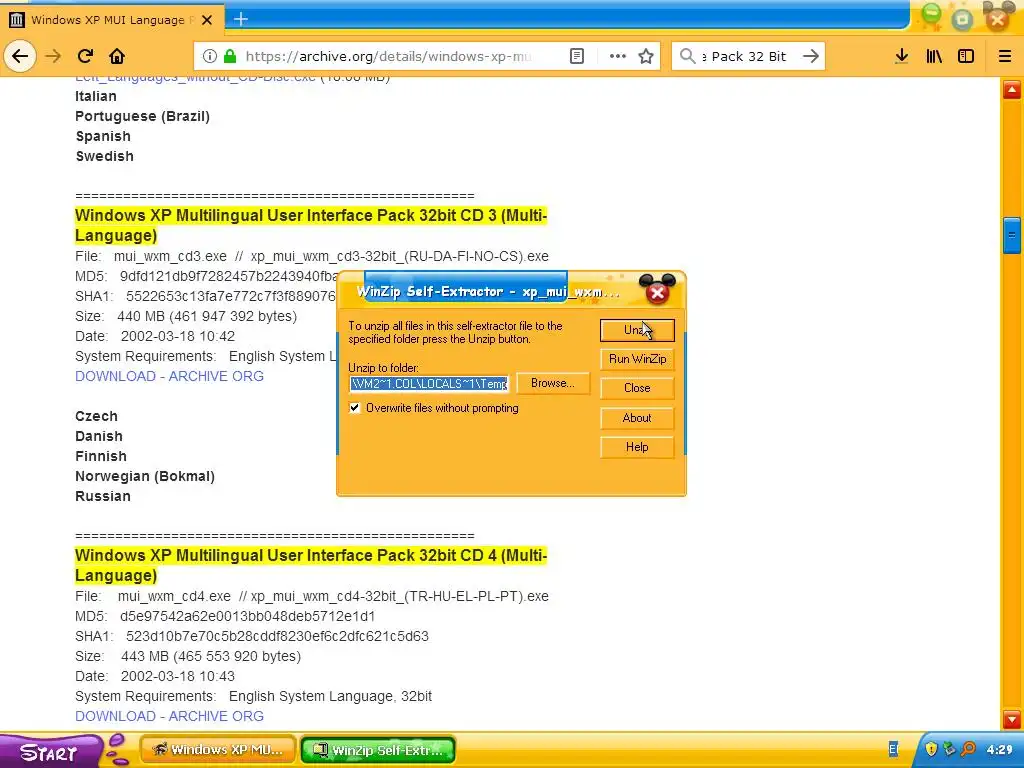
Task: Open DOWNLOAD - ARCHIVE ORG link for CD 3
Action: pyautogui.click(x=169, y=376)
